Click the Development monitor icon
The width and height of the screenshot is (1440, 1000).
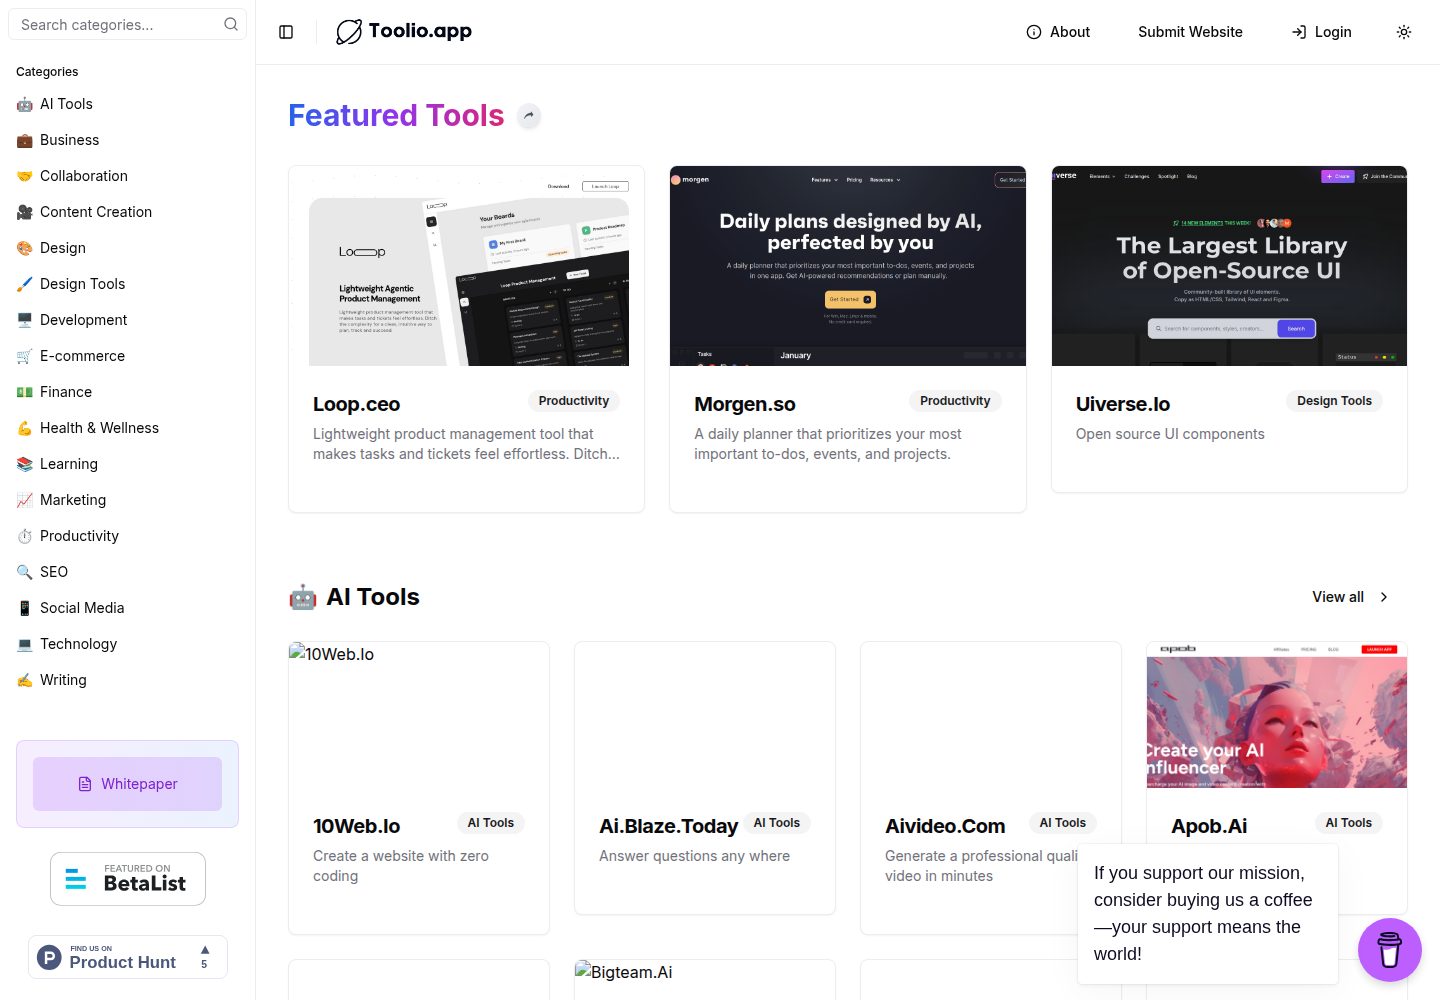(x=25, y=320)
